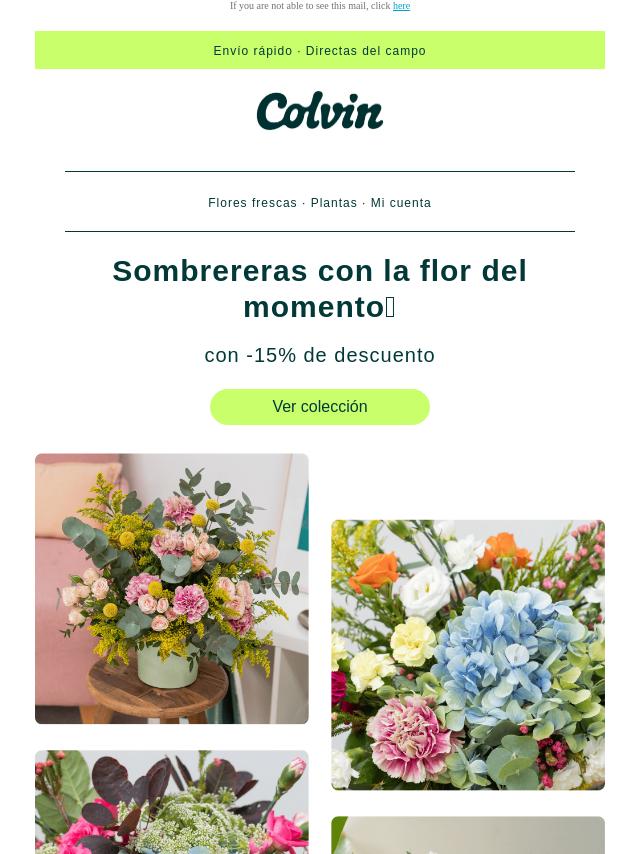Open the Flores frescas menu link
Screen dimensions: 640x854
tap(252, 203)
